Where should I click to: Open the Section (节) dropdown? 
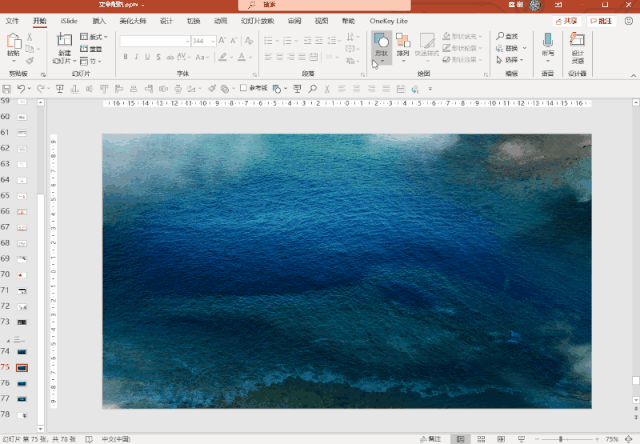[x=90, y=61]
